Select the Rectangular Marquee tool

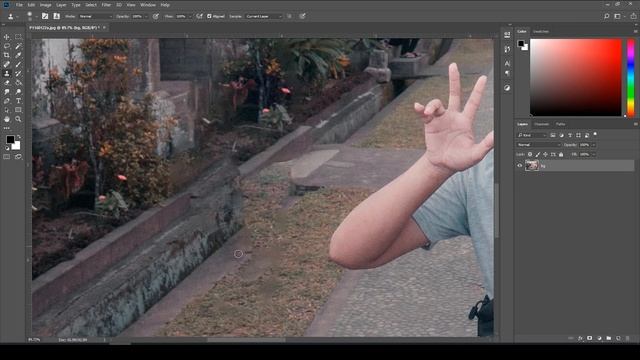point(18,37)
